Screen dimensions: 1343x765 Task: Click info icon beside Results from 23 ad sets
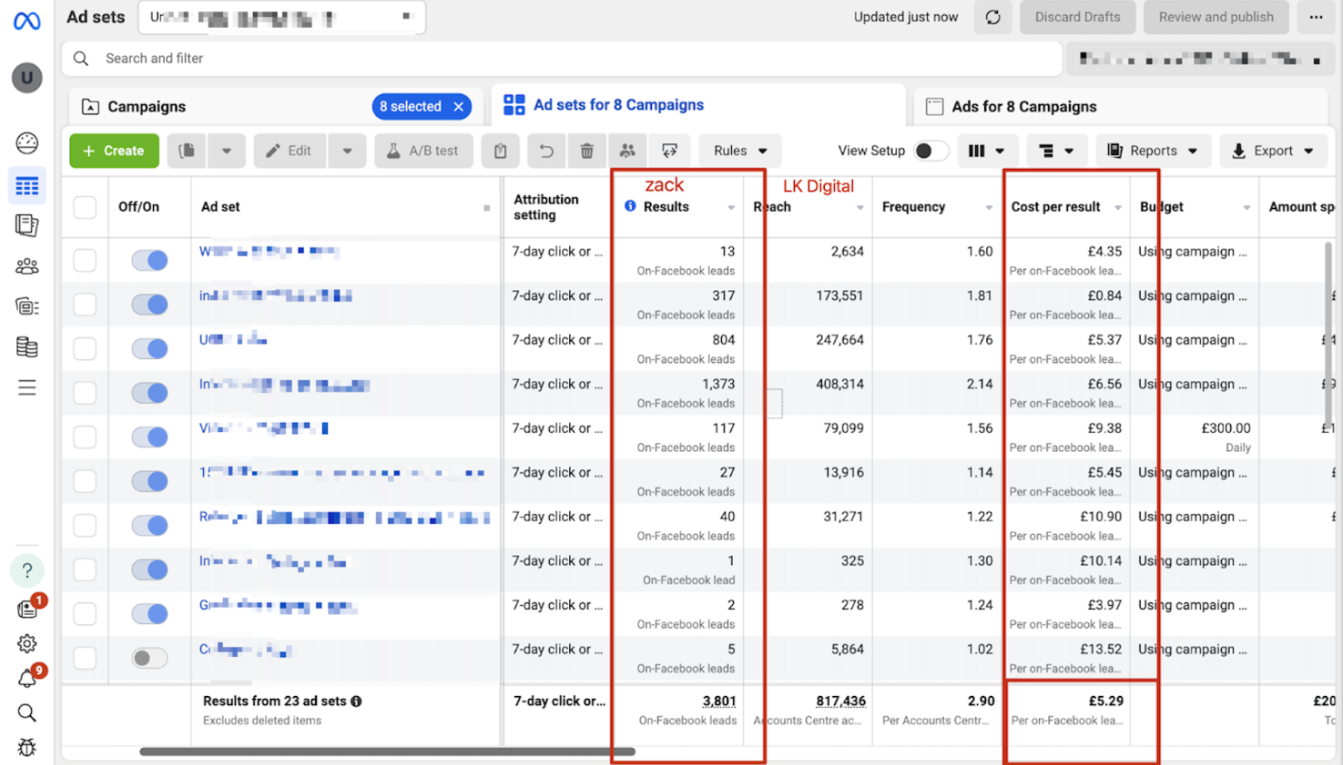tap(356, 702)
